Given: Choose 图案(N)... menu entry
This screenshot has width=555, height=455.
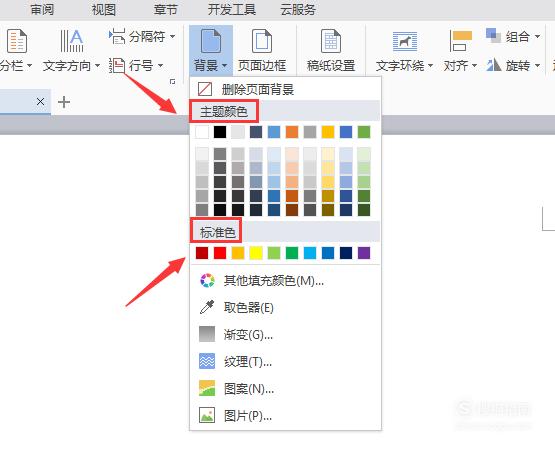Looking at the screenshot, I should tap(285, 388).
